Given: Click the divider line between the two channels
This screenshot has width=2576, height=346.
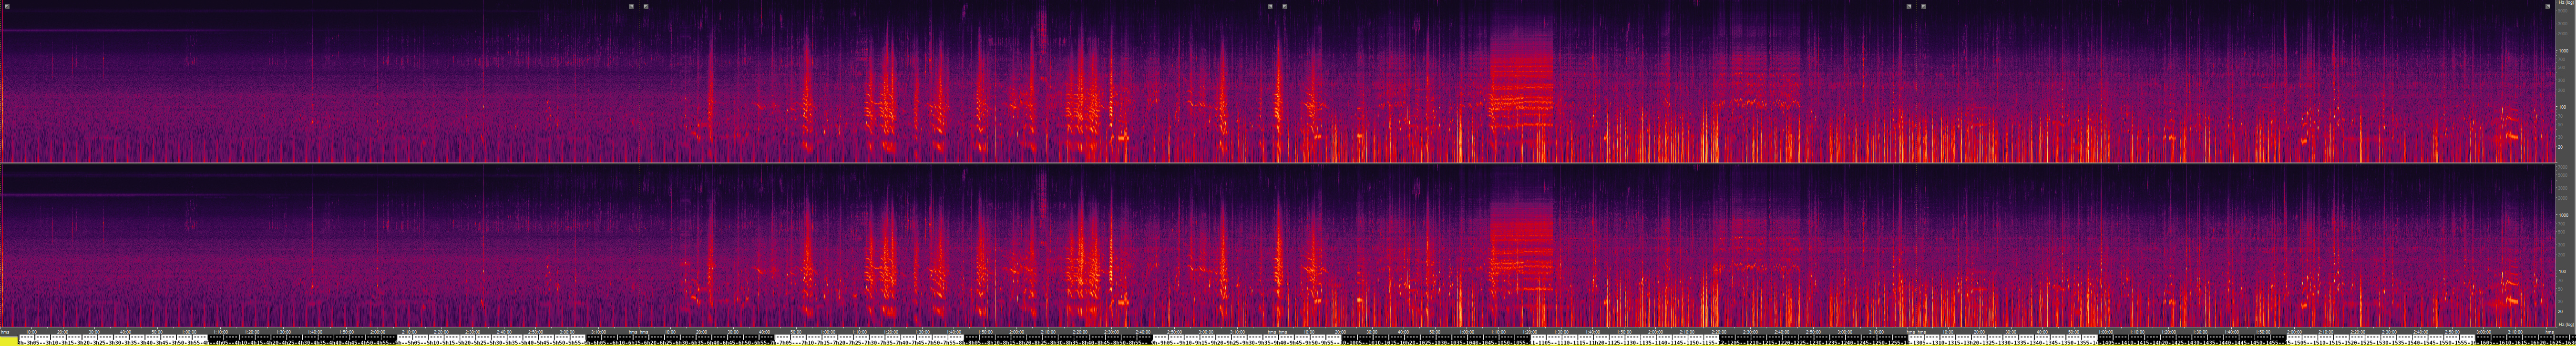Looking at the screenshot, I should coord(1280,163).
